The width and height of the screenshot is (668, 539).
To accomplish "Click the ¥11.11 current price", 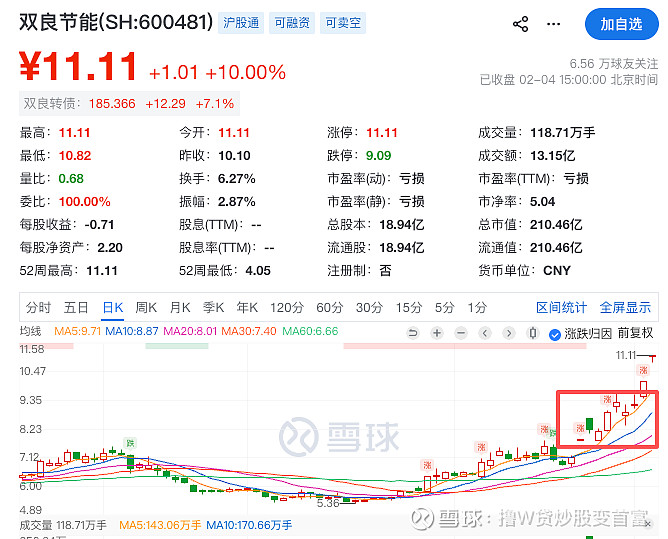I will click(x=78, y=66).
